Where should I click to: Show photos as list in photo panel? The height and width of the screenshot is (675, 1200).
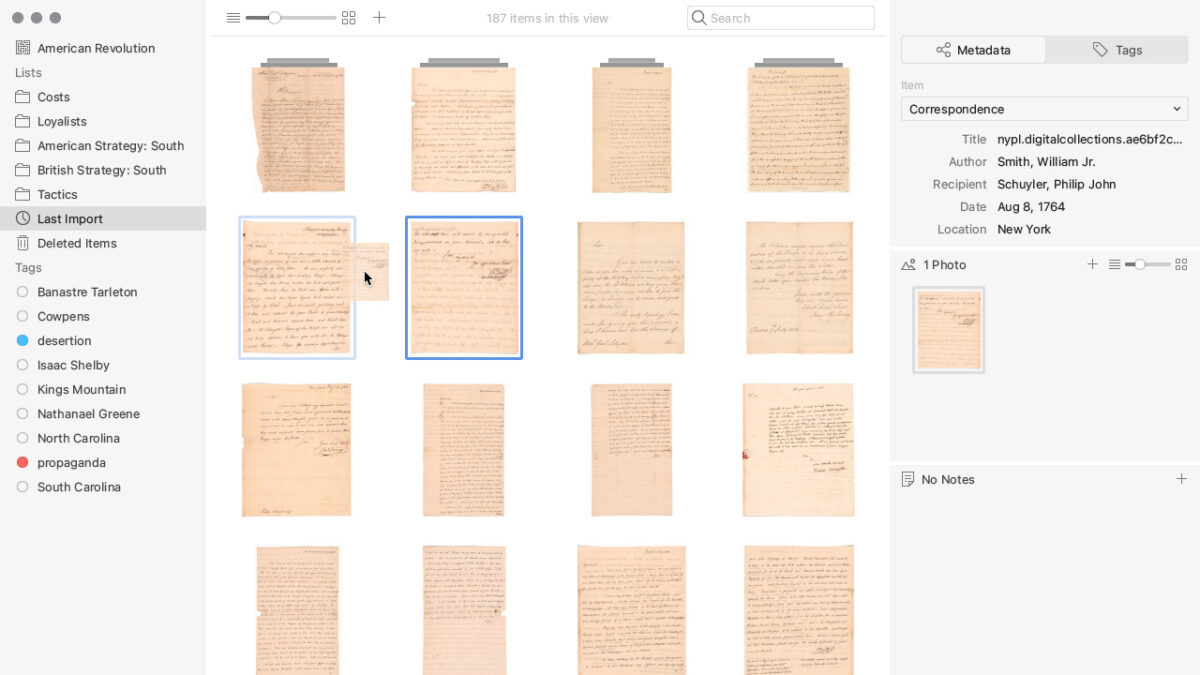[1114, 265]
